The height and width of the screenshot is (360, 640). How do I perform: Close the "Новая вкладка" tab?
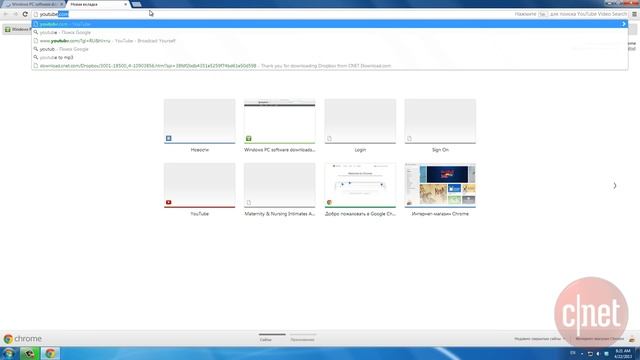coord(125,4)
